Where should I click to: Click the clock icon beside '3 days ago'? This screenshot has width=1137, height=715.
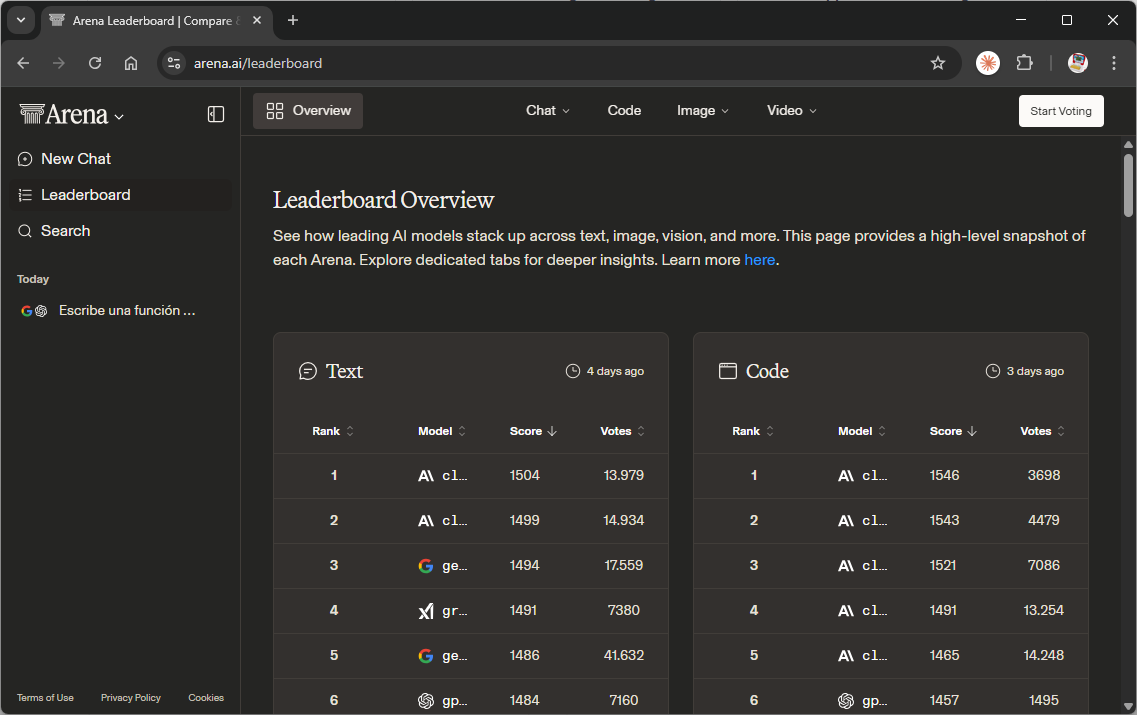tap(993, 371)
